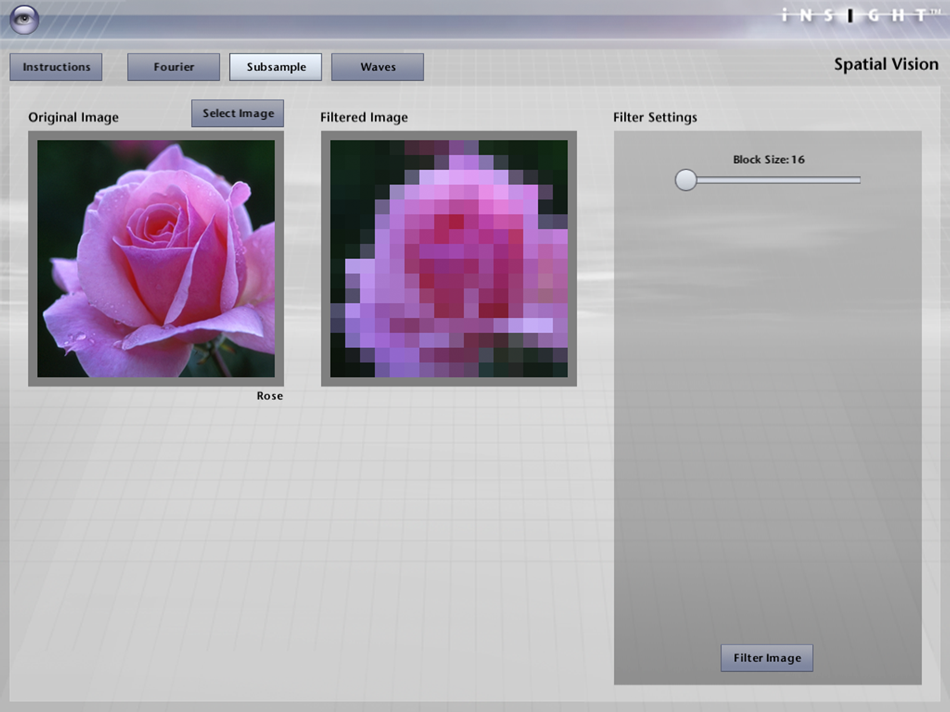Viewport: 950px width, 712px height.
Task: Click the 'Filter Settings' heading
Action: click(655, 118)
